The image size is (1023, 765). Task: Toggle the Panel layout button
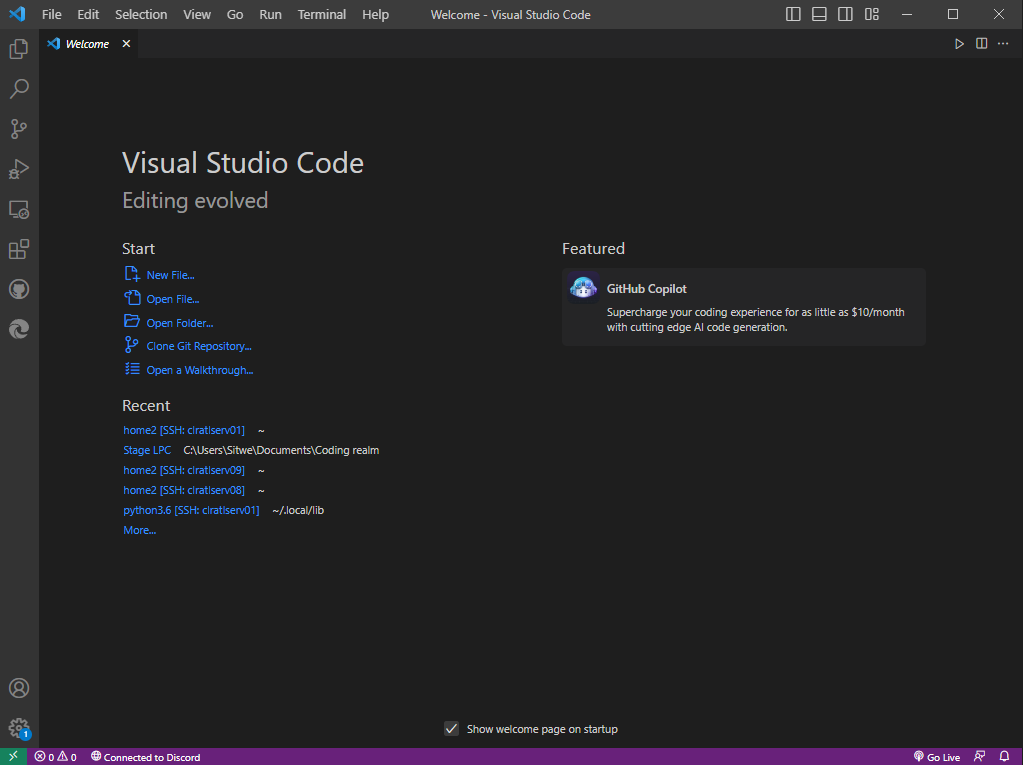[819, 14]
